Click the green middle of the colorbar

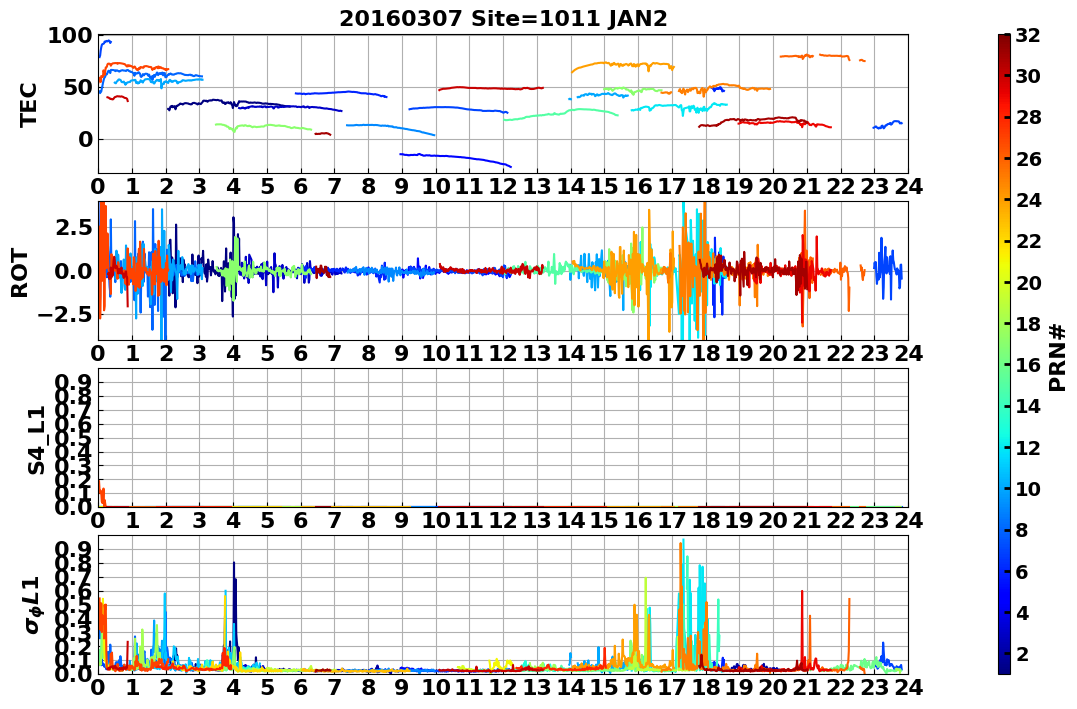click(x=1004, y=354)
